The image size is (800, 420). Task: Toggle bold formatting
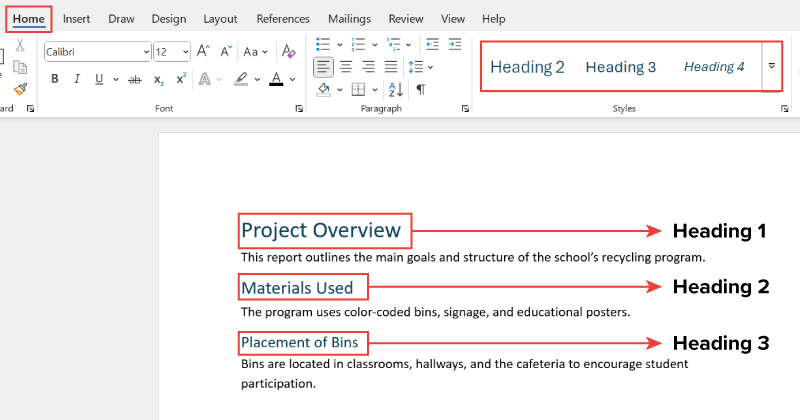click(55, 79)
